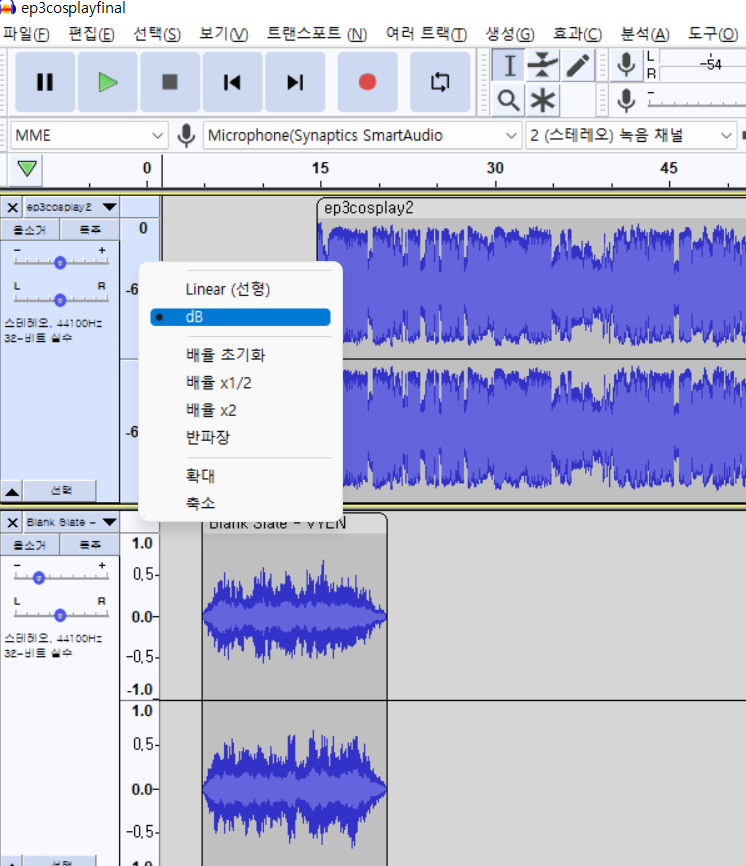746x866 pixels.
Task: Choose Linear (선형) scale option
Action: (227, 289)
